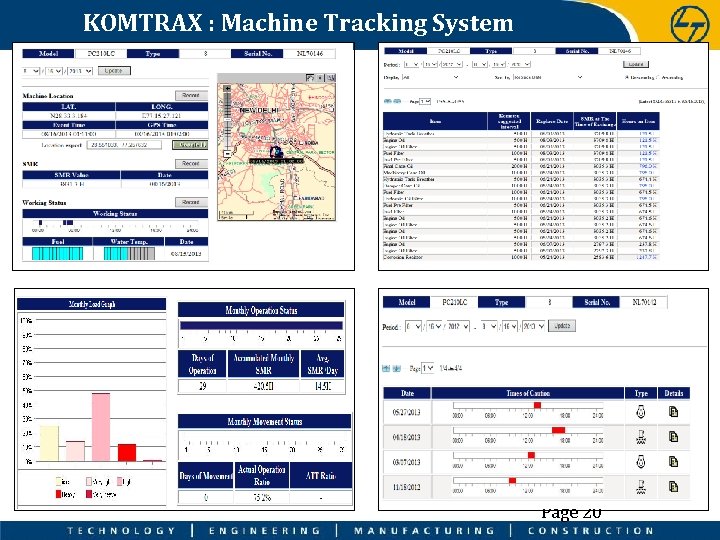
Task: Click the location request input field
Action: [x=124, y=145]
